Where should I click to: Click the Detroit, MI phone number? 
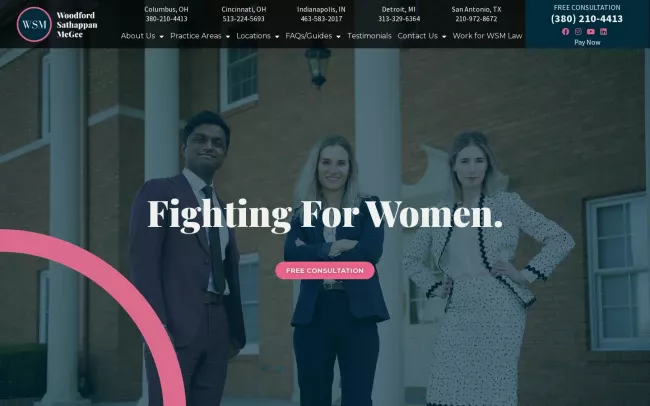(399, 19)
